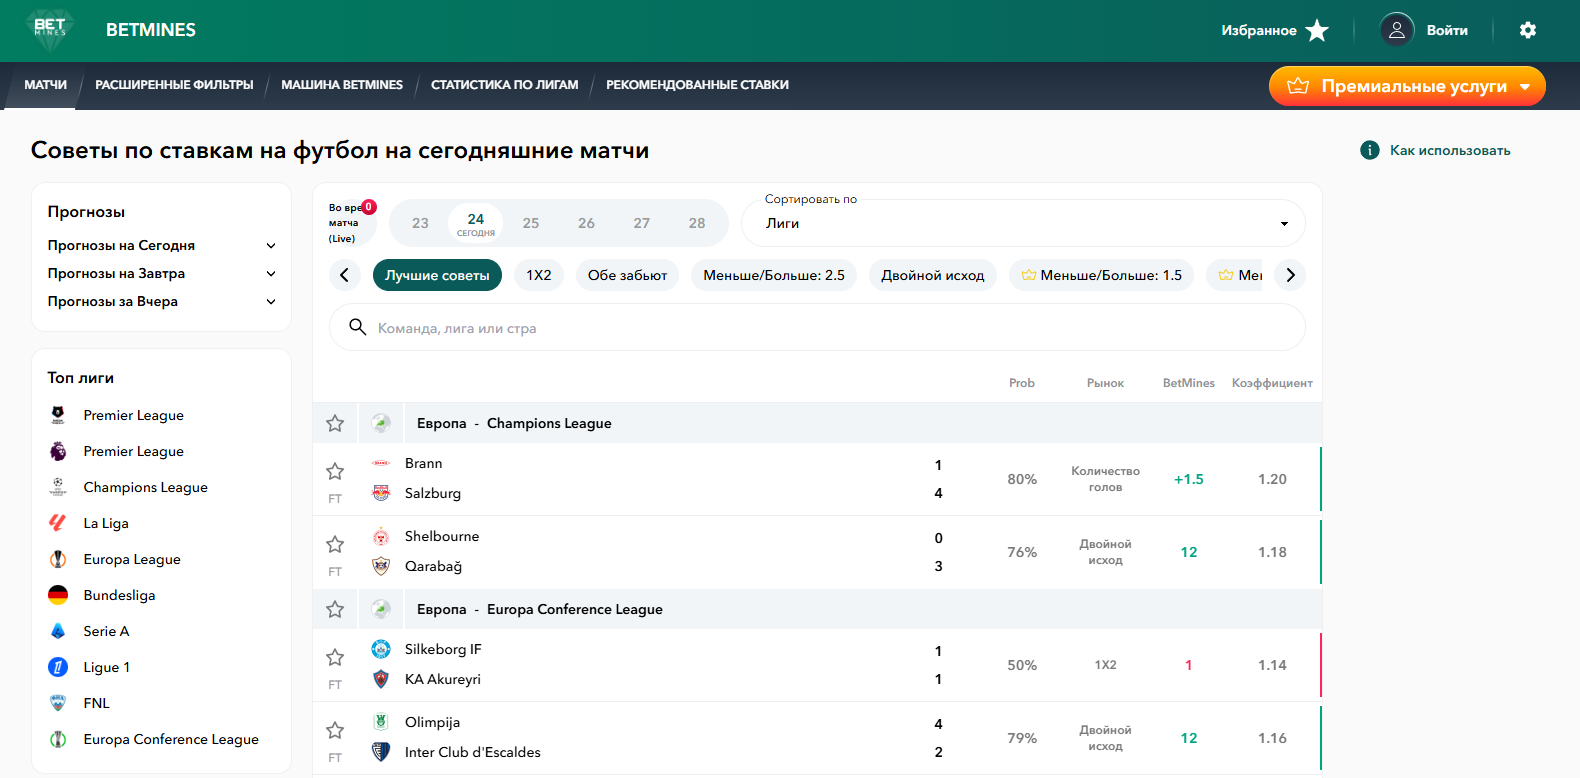This screenshot has width=1580, height=778.
Task: Star the Olimpija vs Inter Club d'Escaldes match
Action: (335, 730)
